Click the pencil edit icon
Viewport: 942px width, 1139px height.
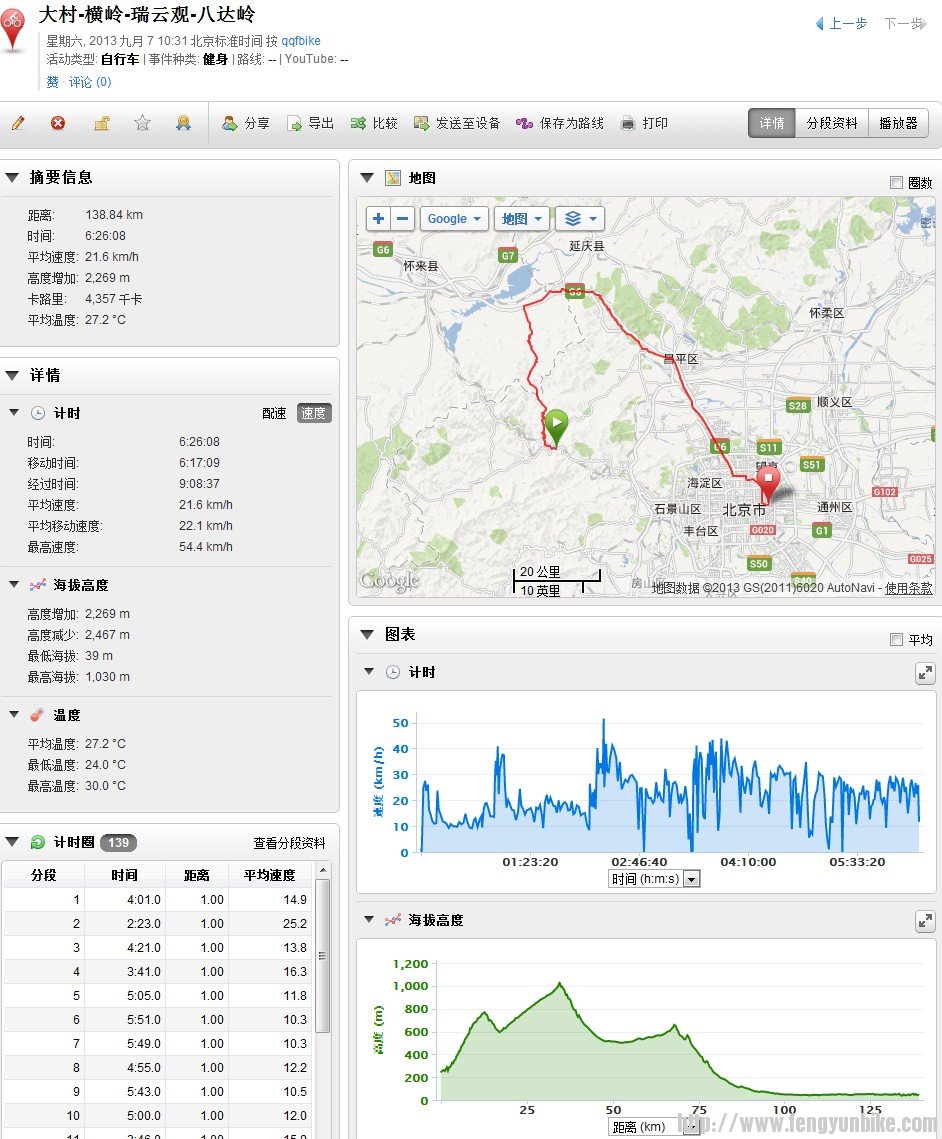click(x=18, y=123)
